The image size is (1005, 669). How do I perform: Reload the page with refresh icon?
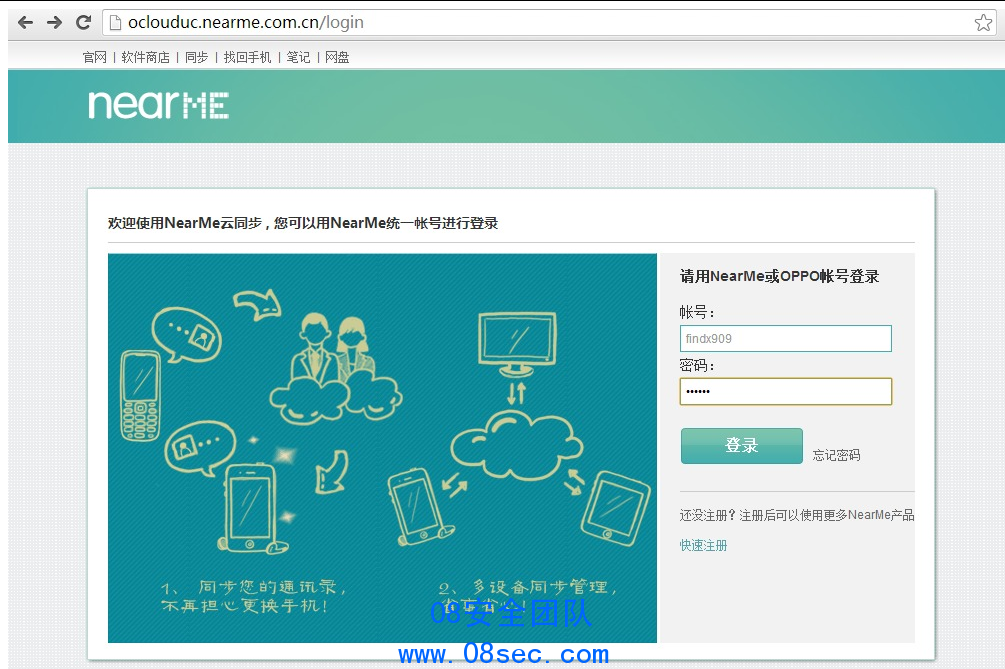[x=83, y=22]
